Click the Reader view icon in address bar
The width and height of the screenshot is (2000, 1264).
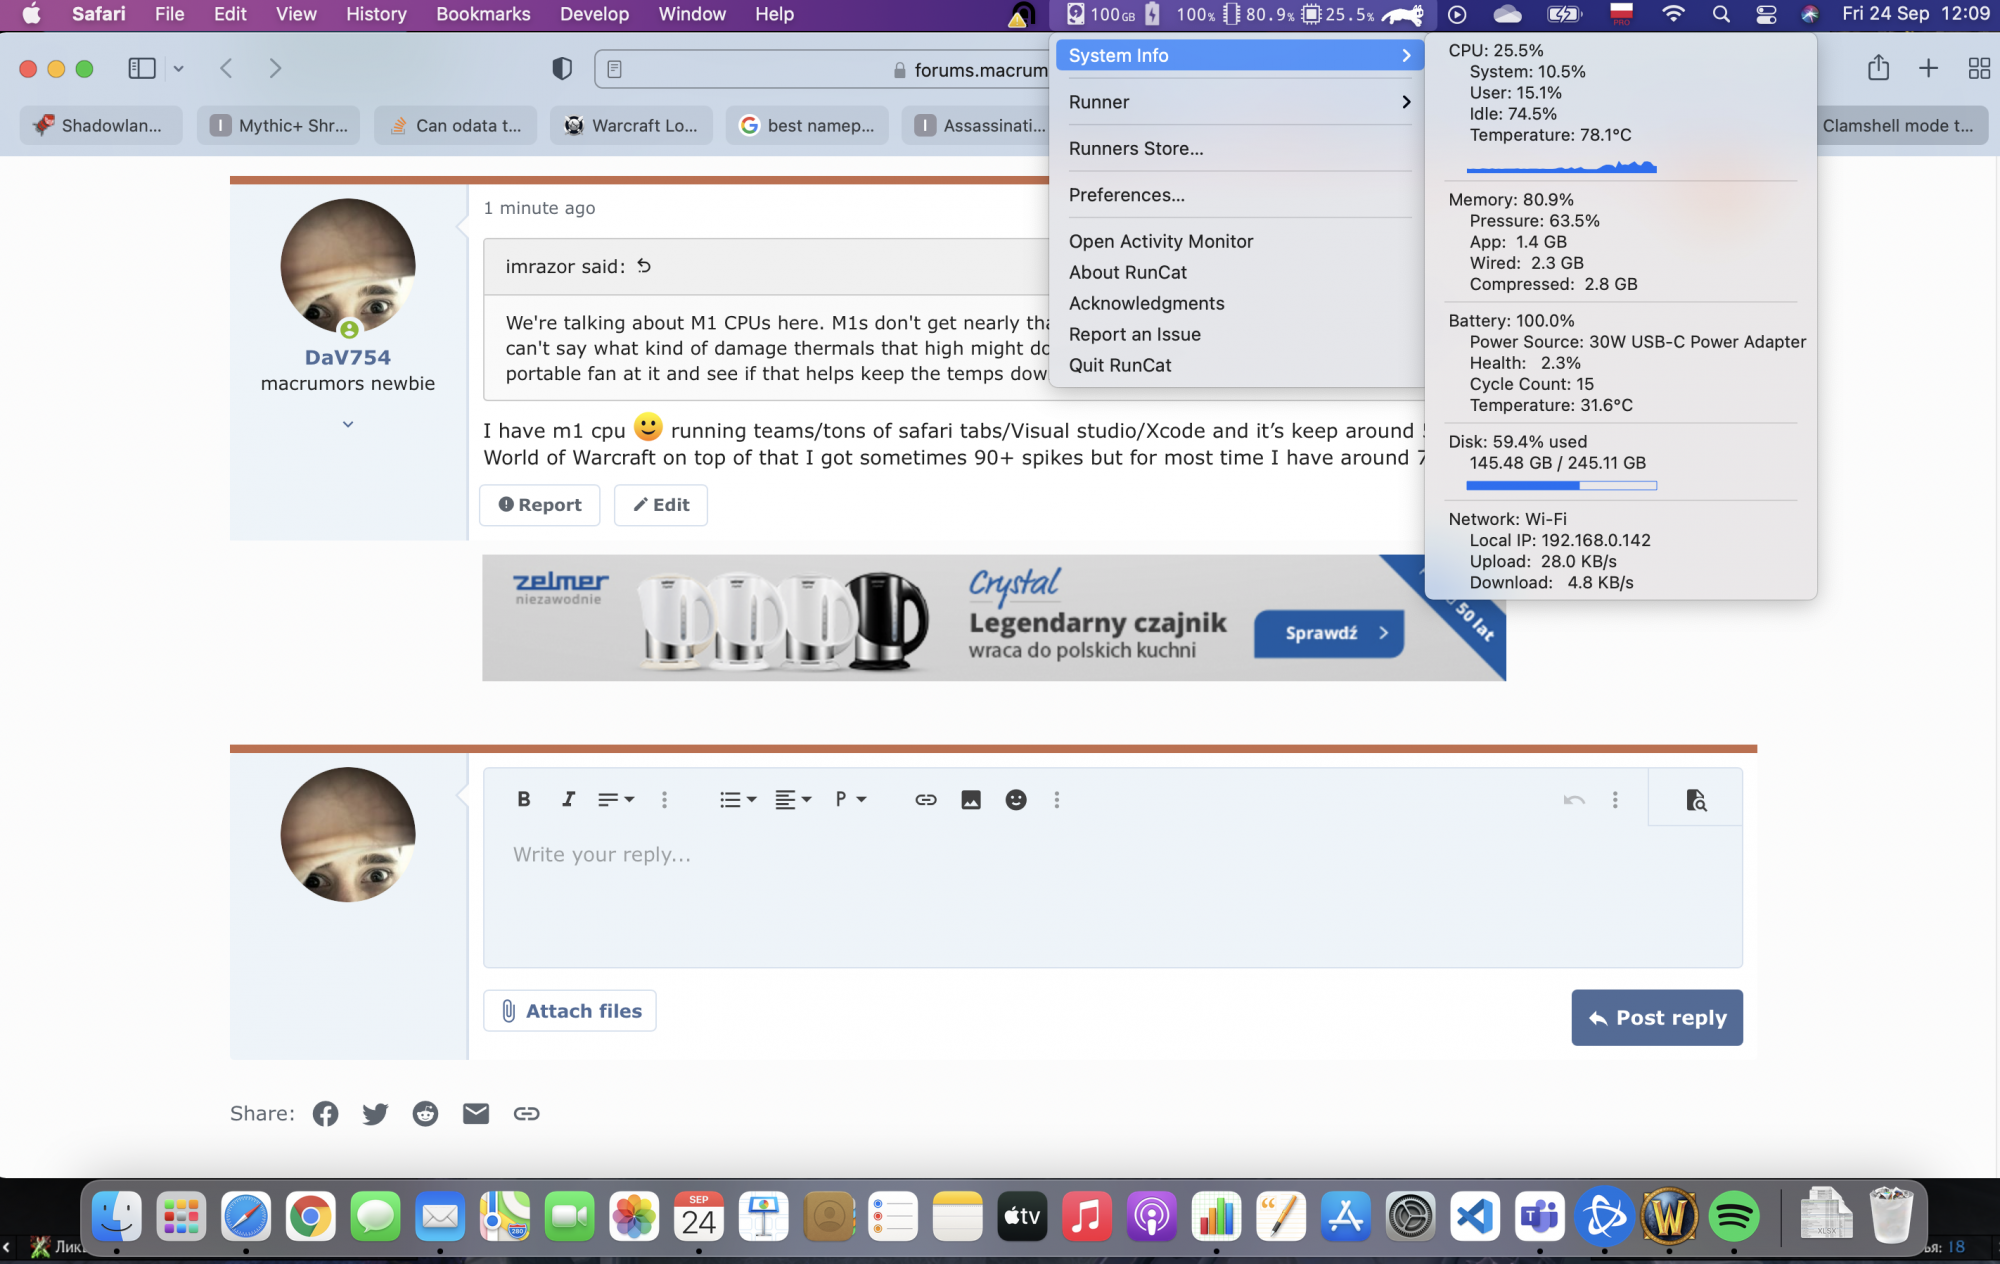coord(615,69)
